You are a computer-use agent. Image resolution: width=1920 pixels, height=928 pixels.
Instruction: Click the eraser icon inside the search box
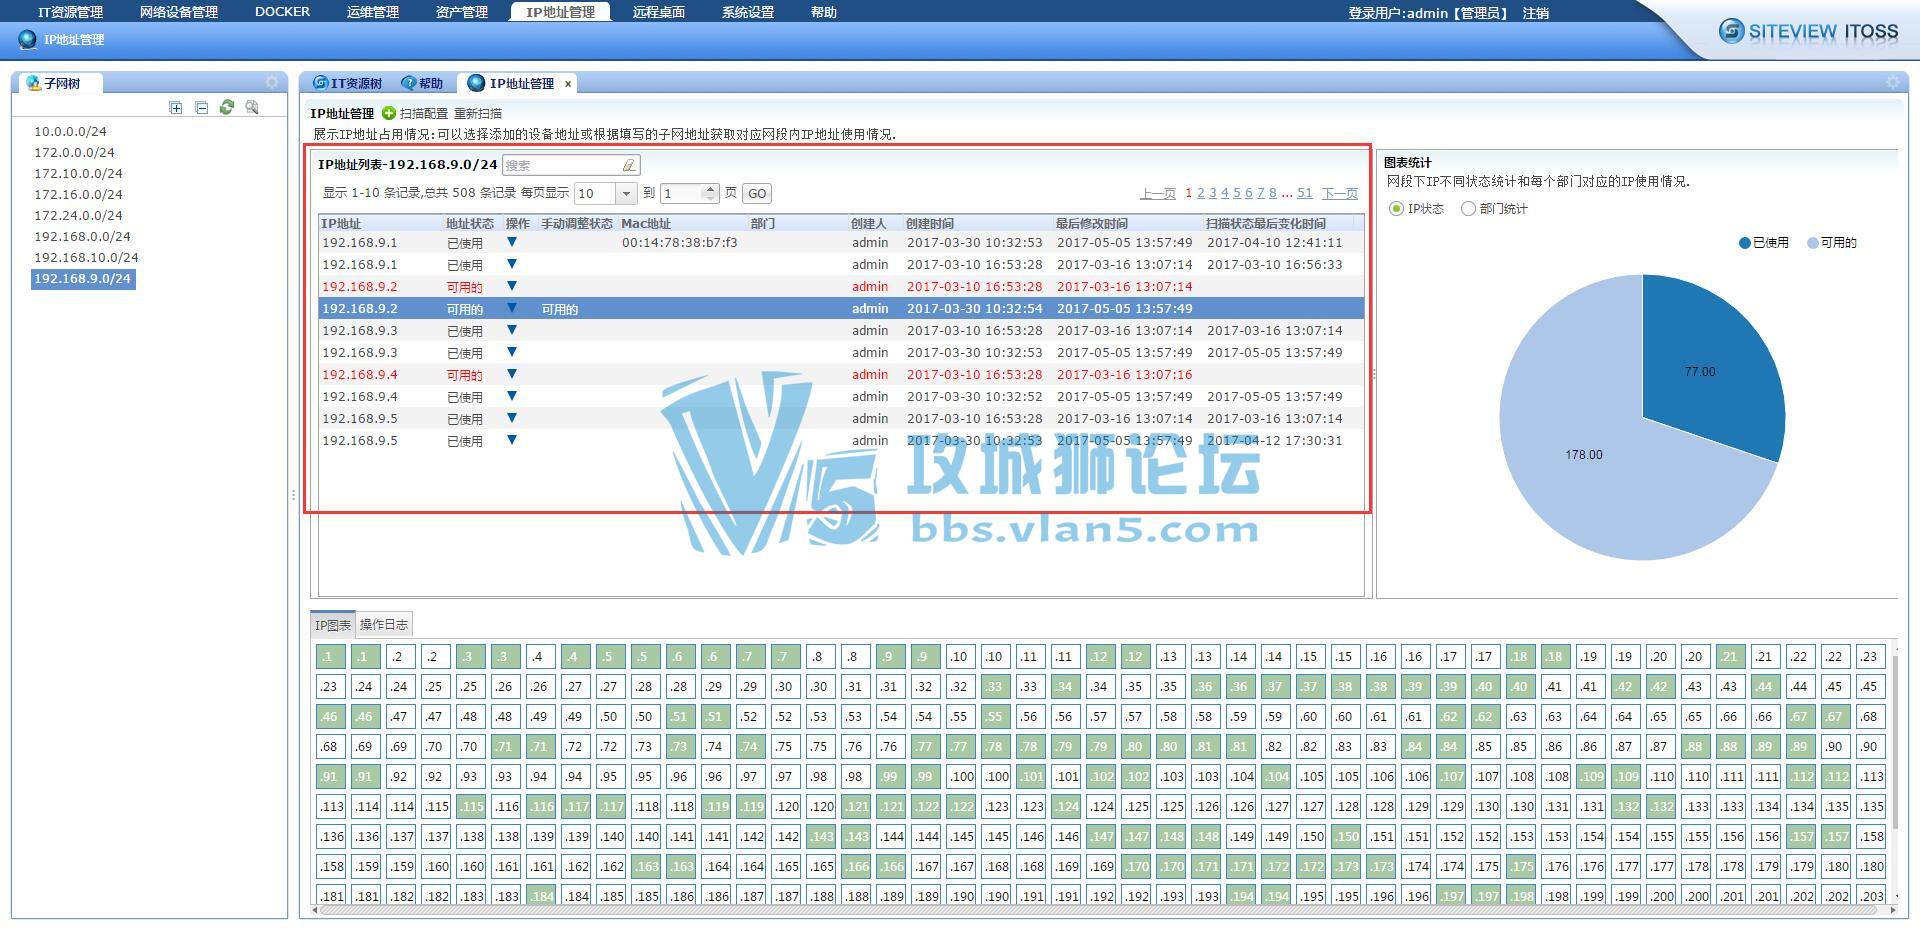629,165
